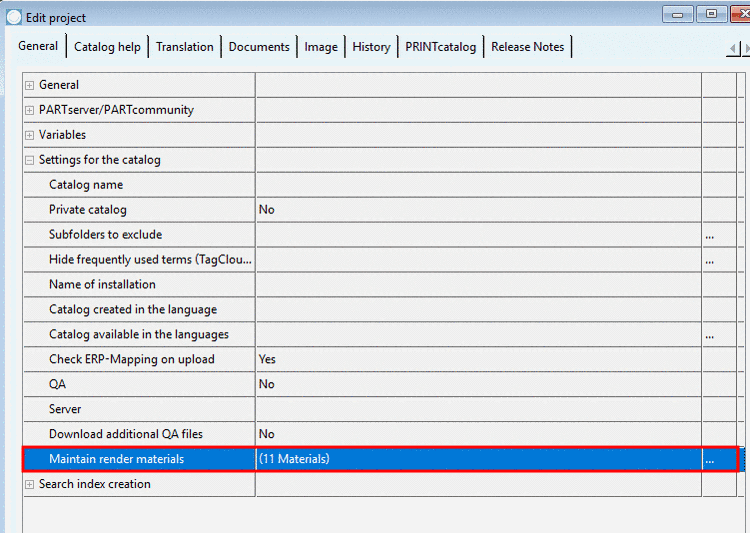The image size is (750, 533).
Task: Switch to the General tab
Action: pyautogui.click(x=38, y=46)
